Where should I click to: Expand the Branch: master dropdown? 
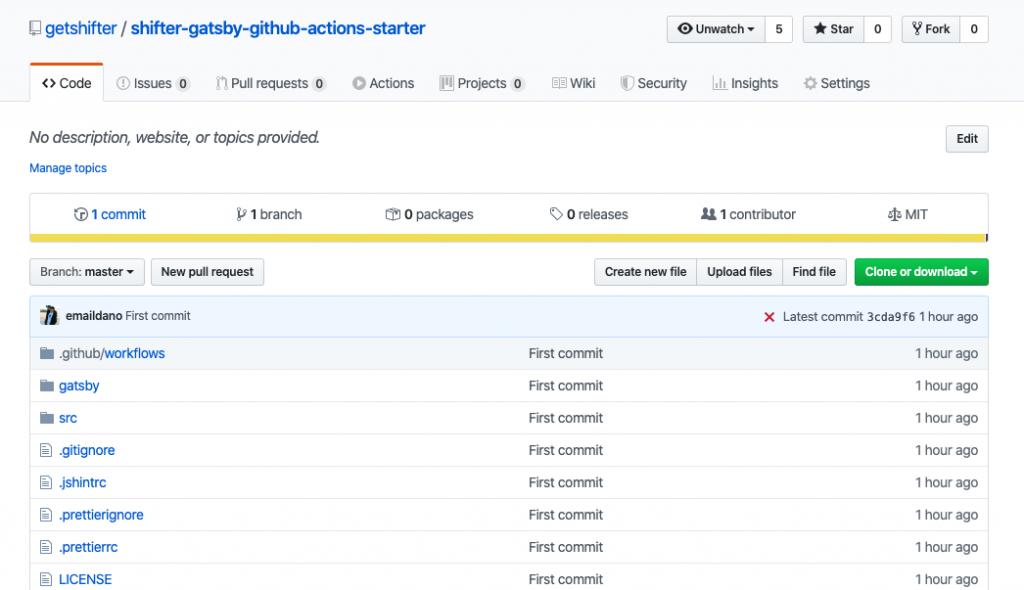coord(87,272)
